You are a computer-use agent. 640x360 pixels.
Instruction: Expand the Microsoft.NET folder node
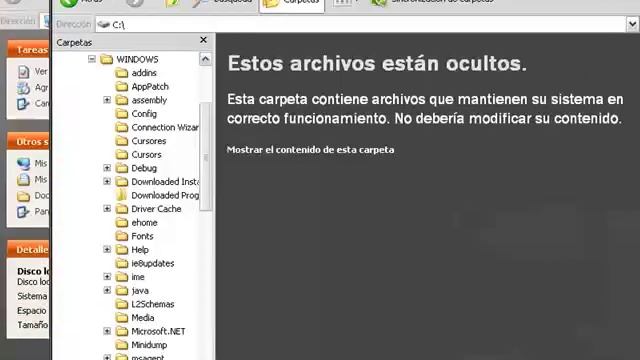(107, 331)
